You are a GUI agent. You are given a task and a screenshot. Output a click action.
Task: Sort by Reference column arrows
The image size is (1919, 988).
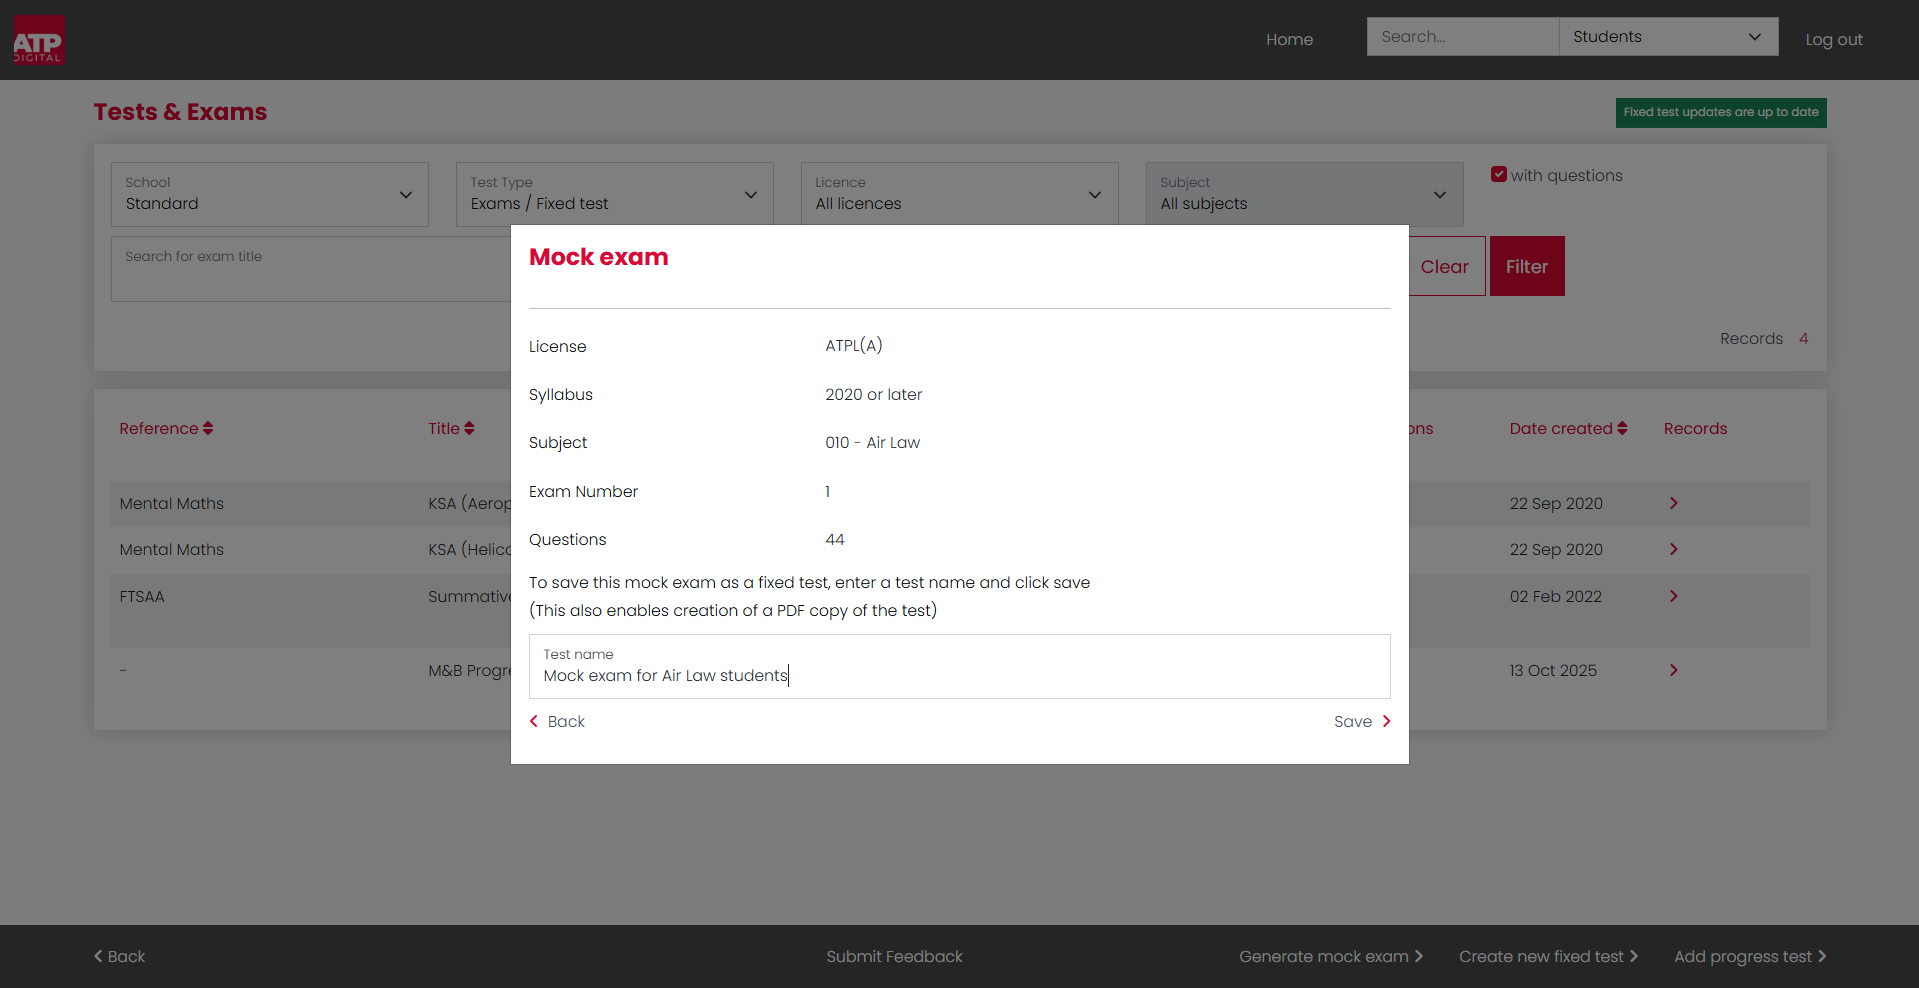[208, 428]
